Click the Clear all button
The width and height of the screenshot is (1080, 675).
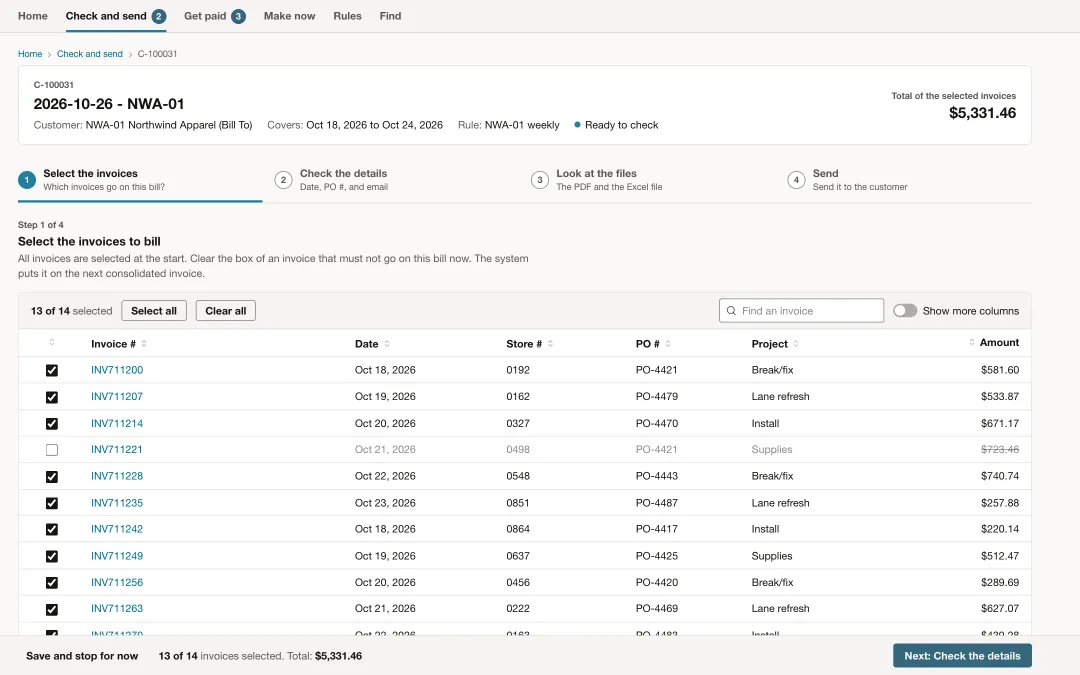point(225,311)
